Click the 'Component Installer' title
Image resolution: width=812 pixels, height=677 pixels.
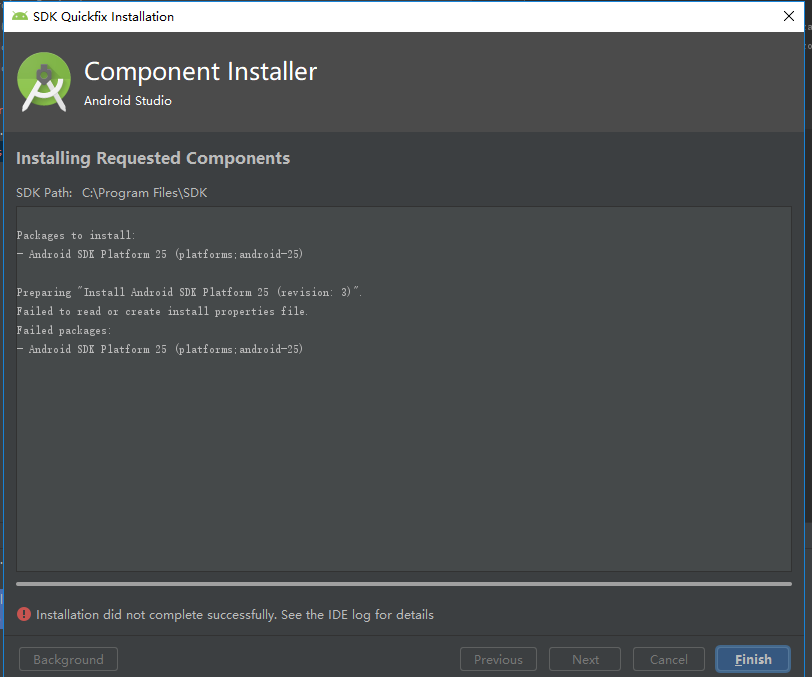[x=200, y=71]
